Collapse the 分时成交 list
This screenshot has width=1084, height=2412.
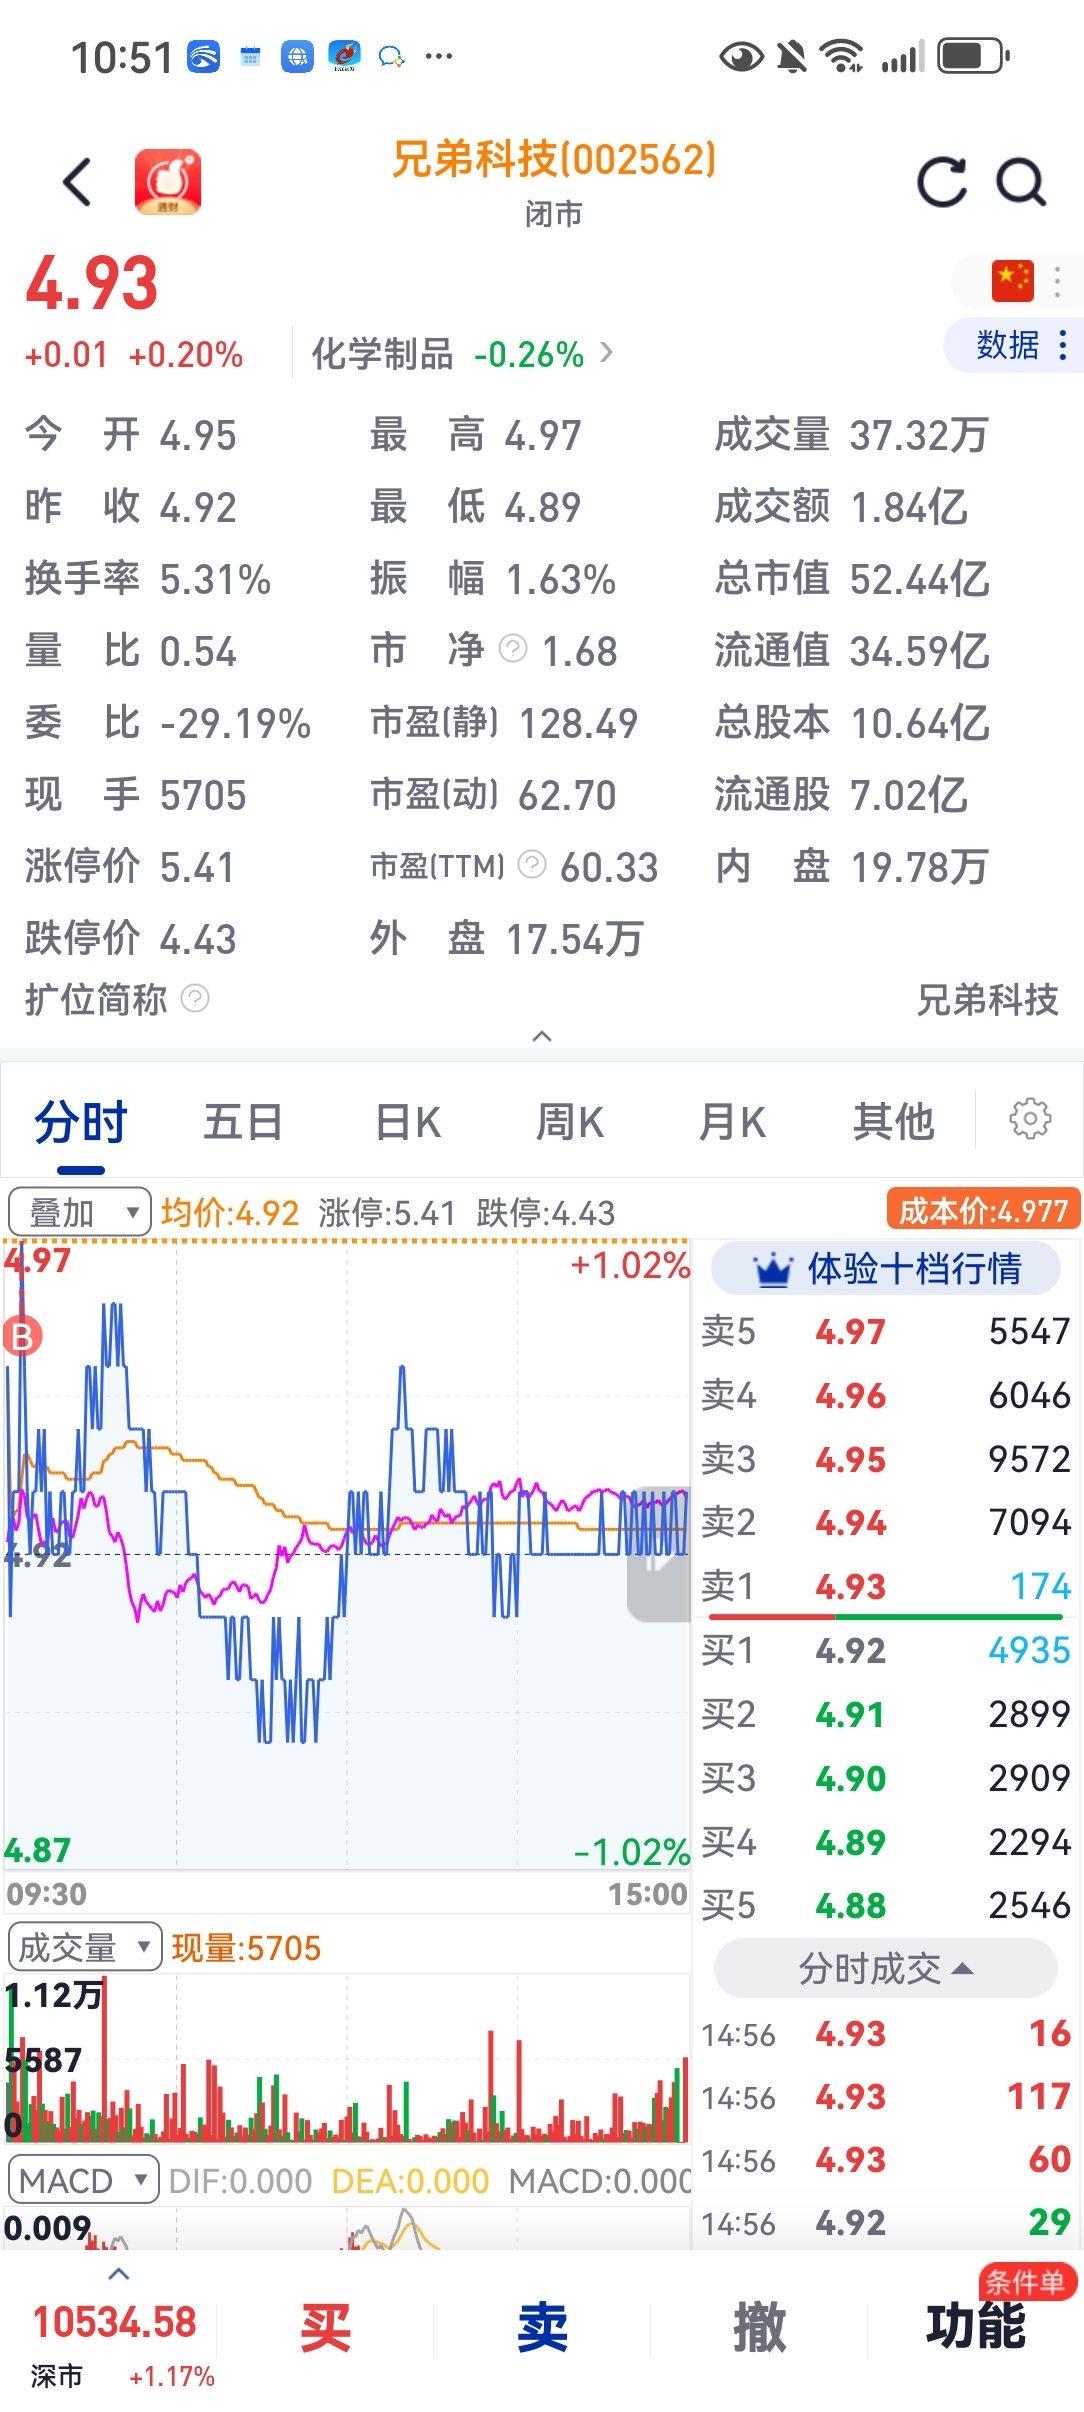[885, 1968]
